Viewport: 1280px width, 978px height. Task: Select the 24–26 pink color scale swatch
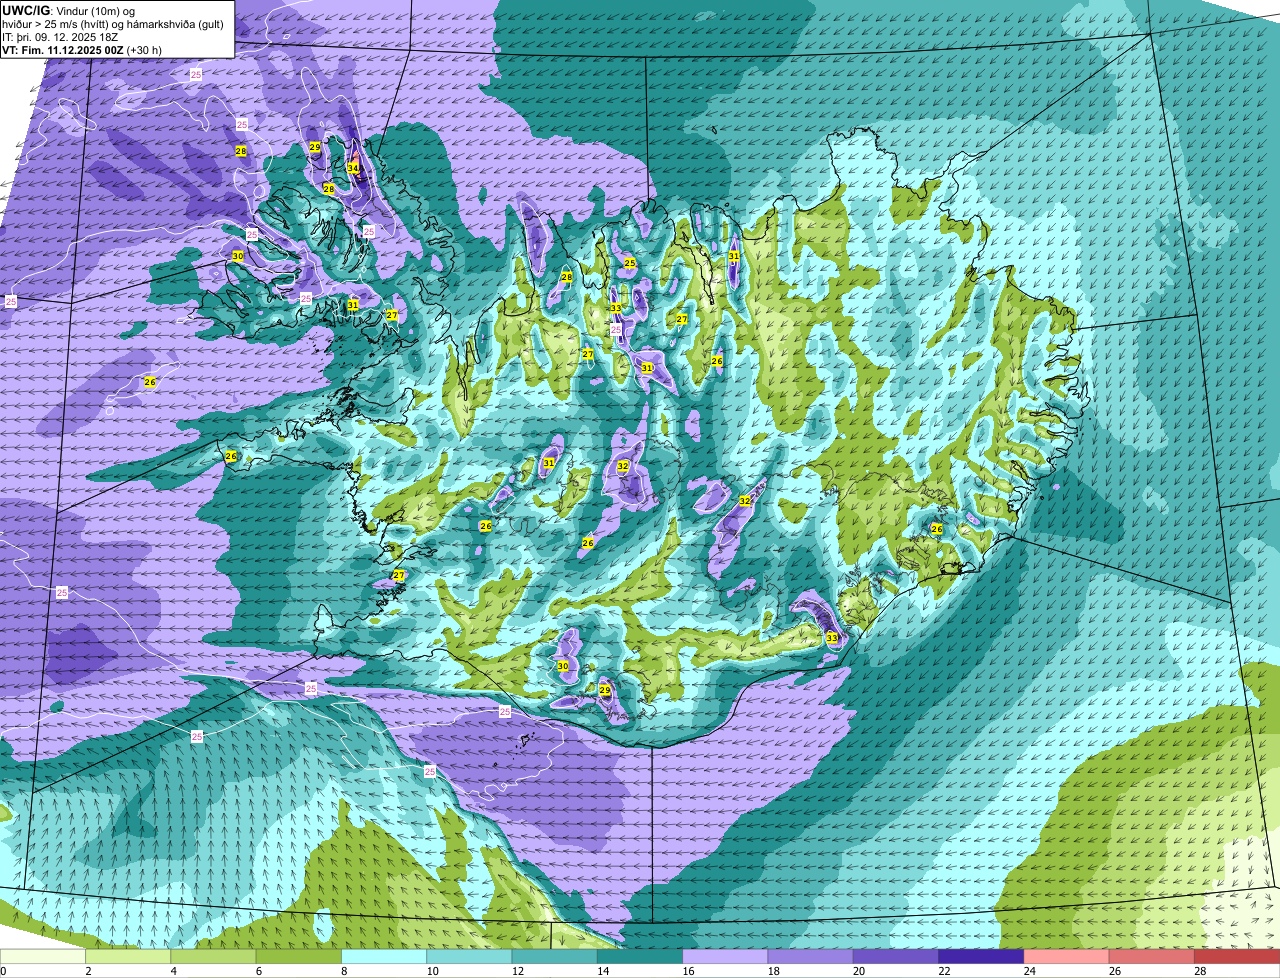pyautogui.click(x=1067, y=957)
